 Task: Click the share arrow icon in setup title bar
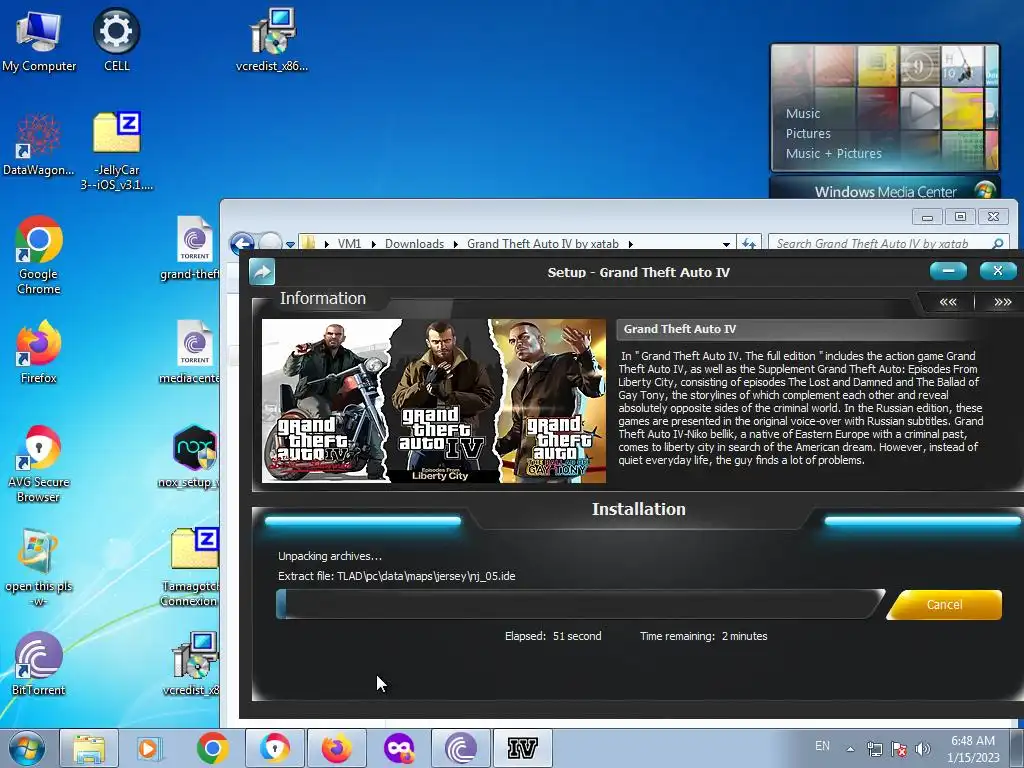(x=262, y=272)
